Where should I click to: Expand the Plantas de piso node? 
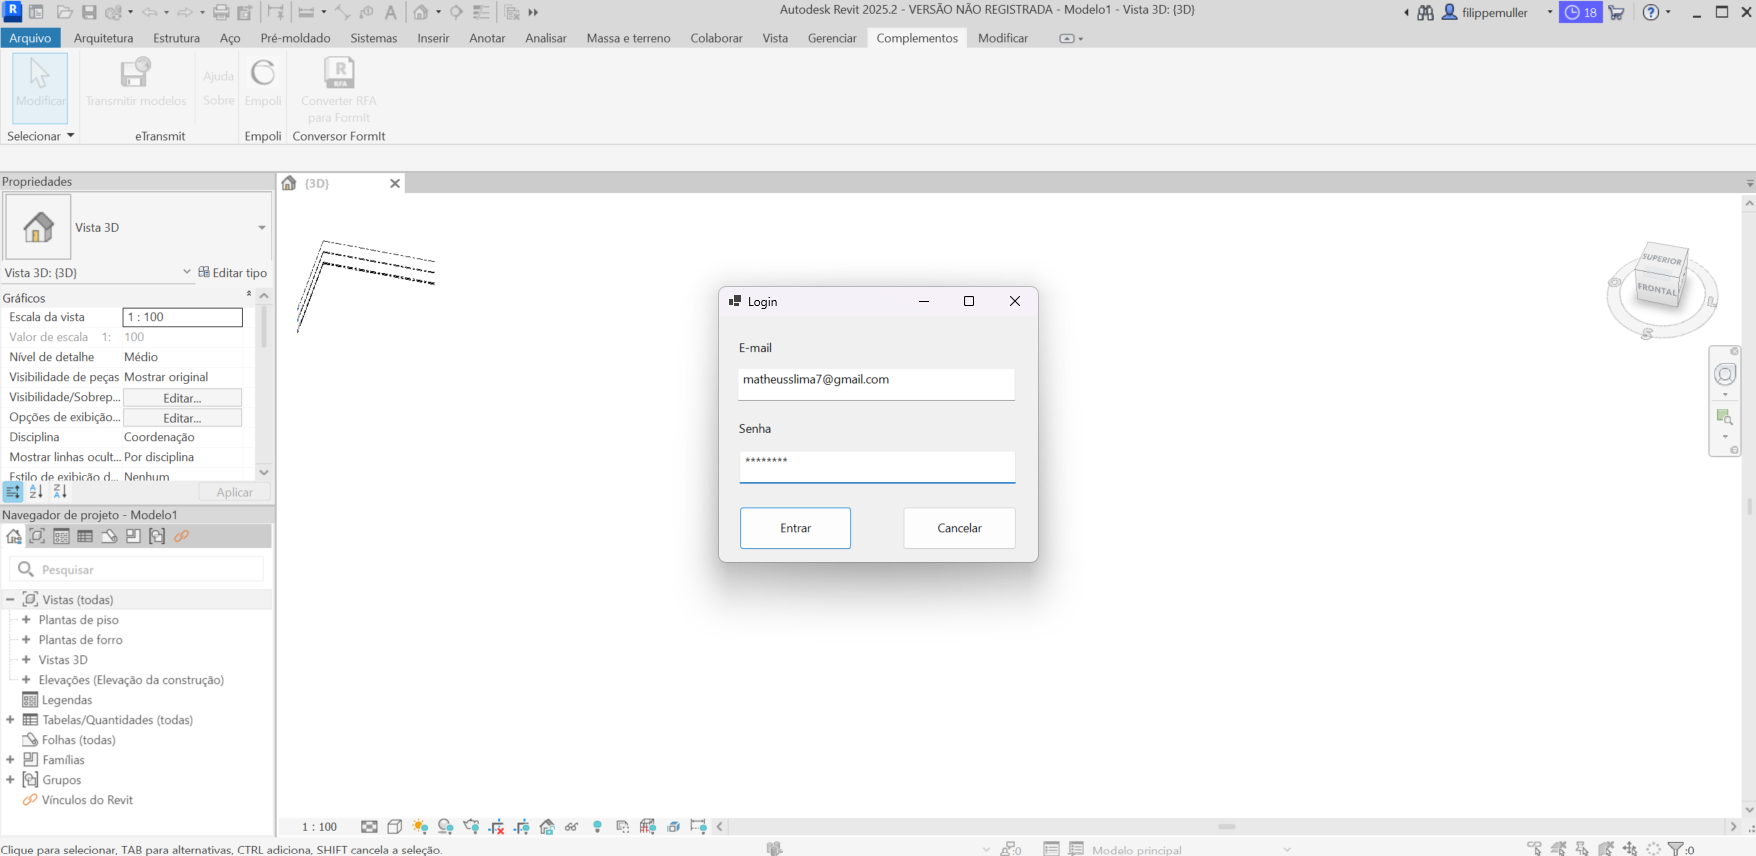pyautogui.click(x=26, y=619)
